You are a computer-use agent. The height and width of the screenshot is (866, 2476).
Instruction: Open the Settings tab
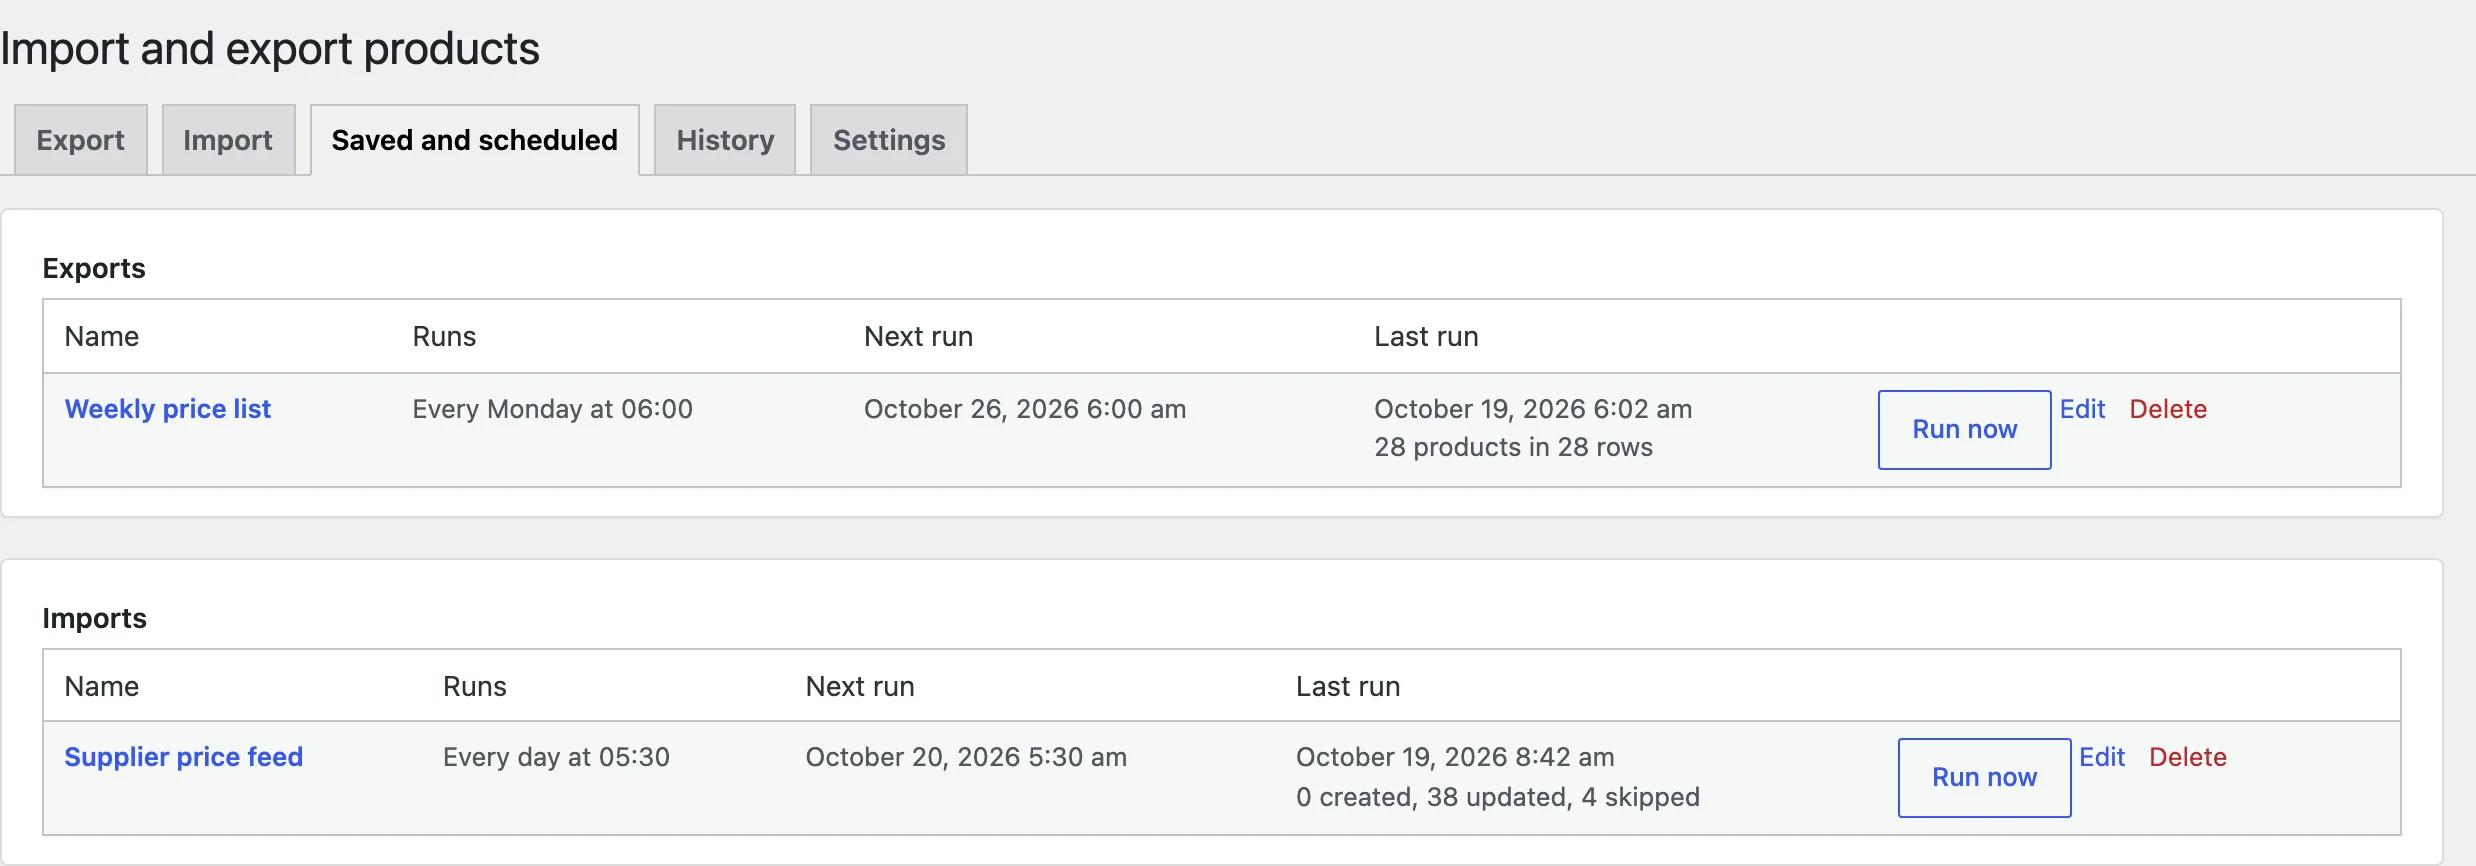point(889,140)
